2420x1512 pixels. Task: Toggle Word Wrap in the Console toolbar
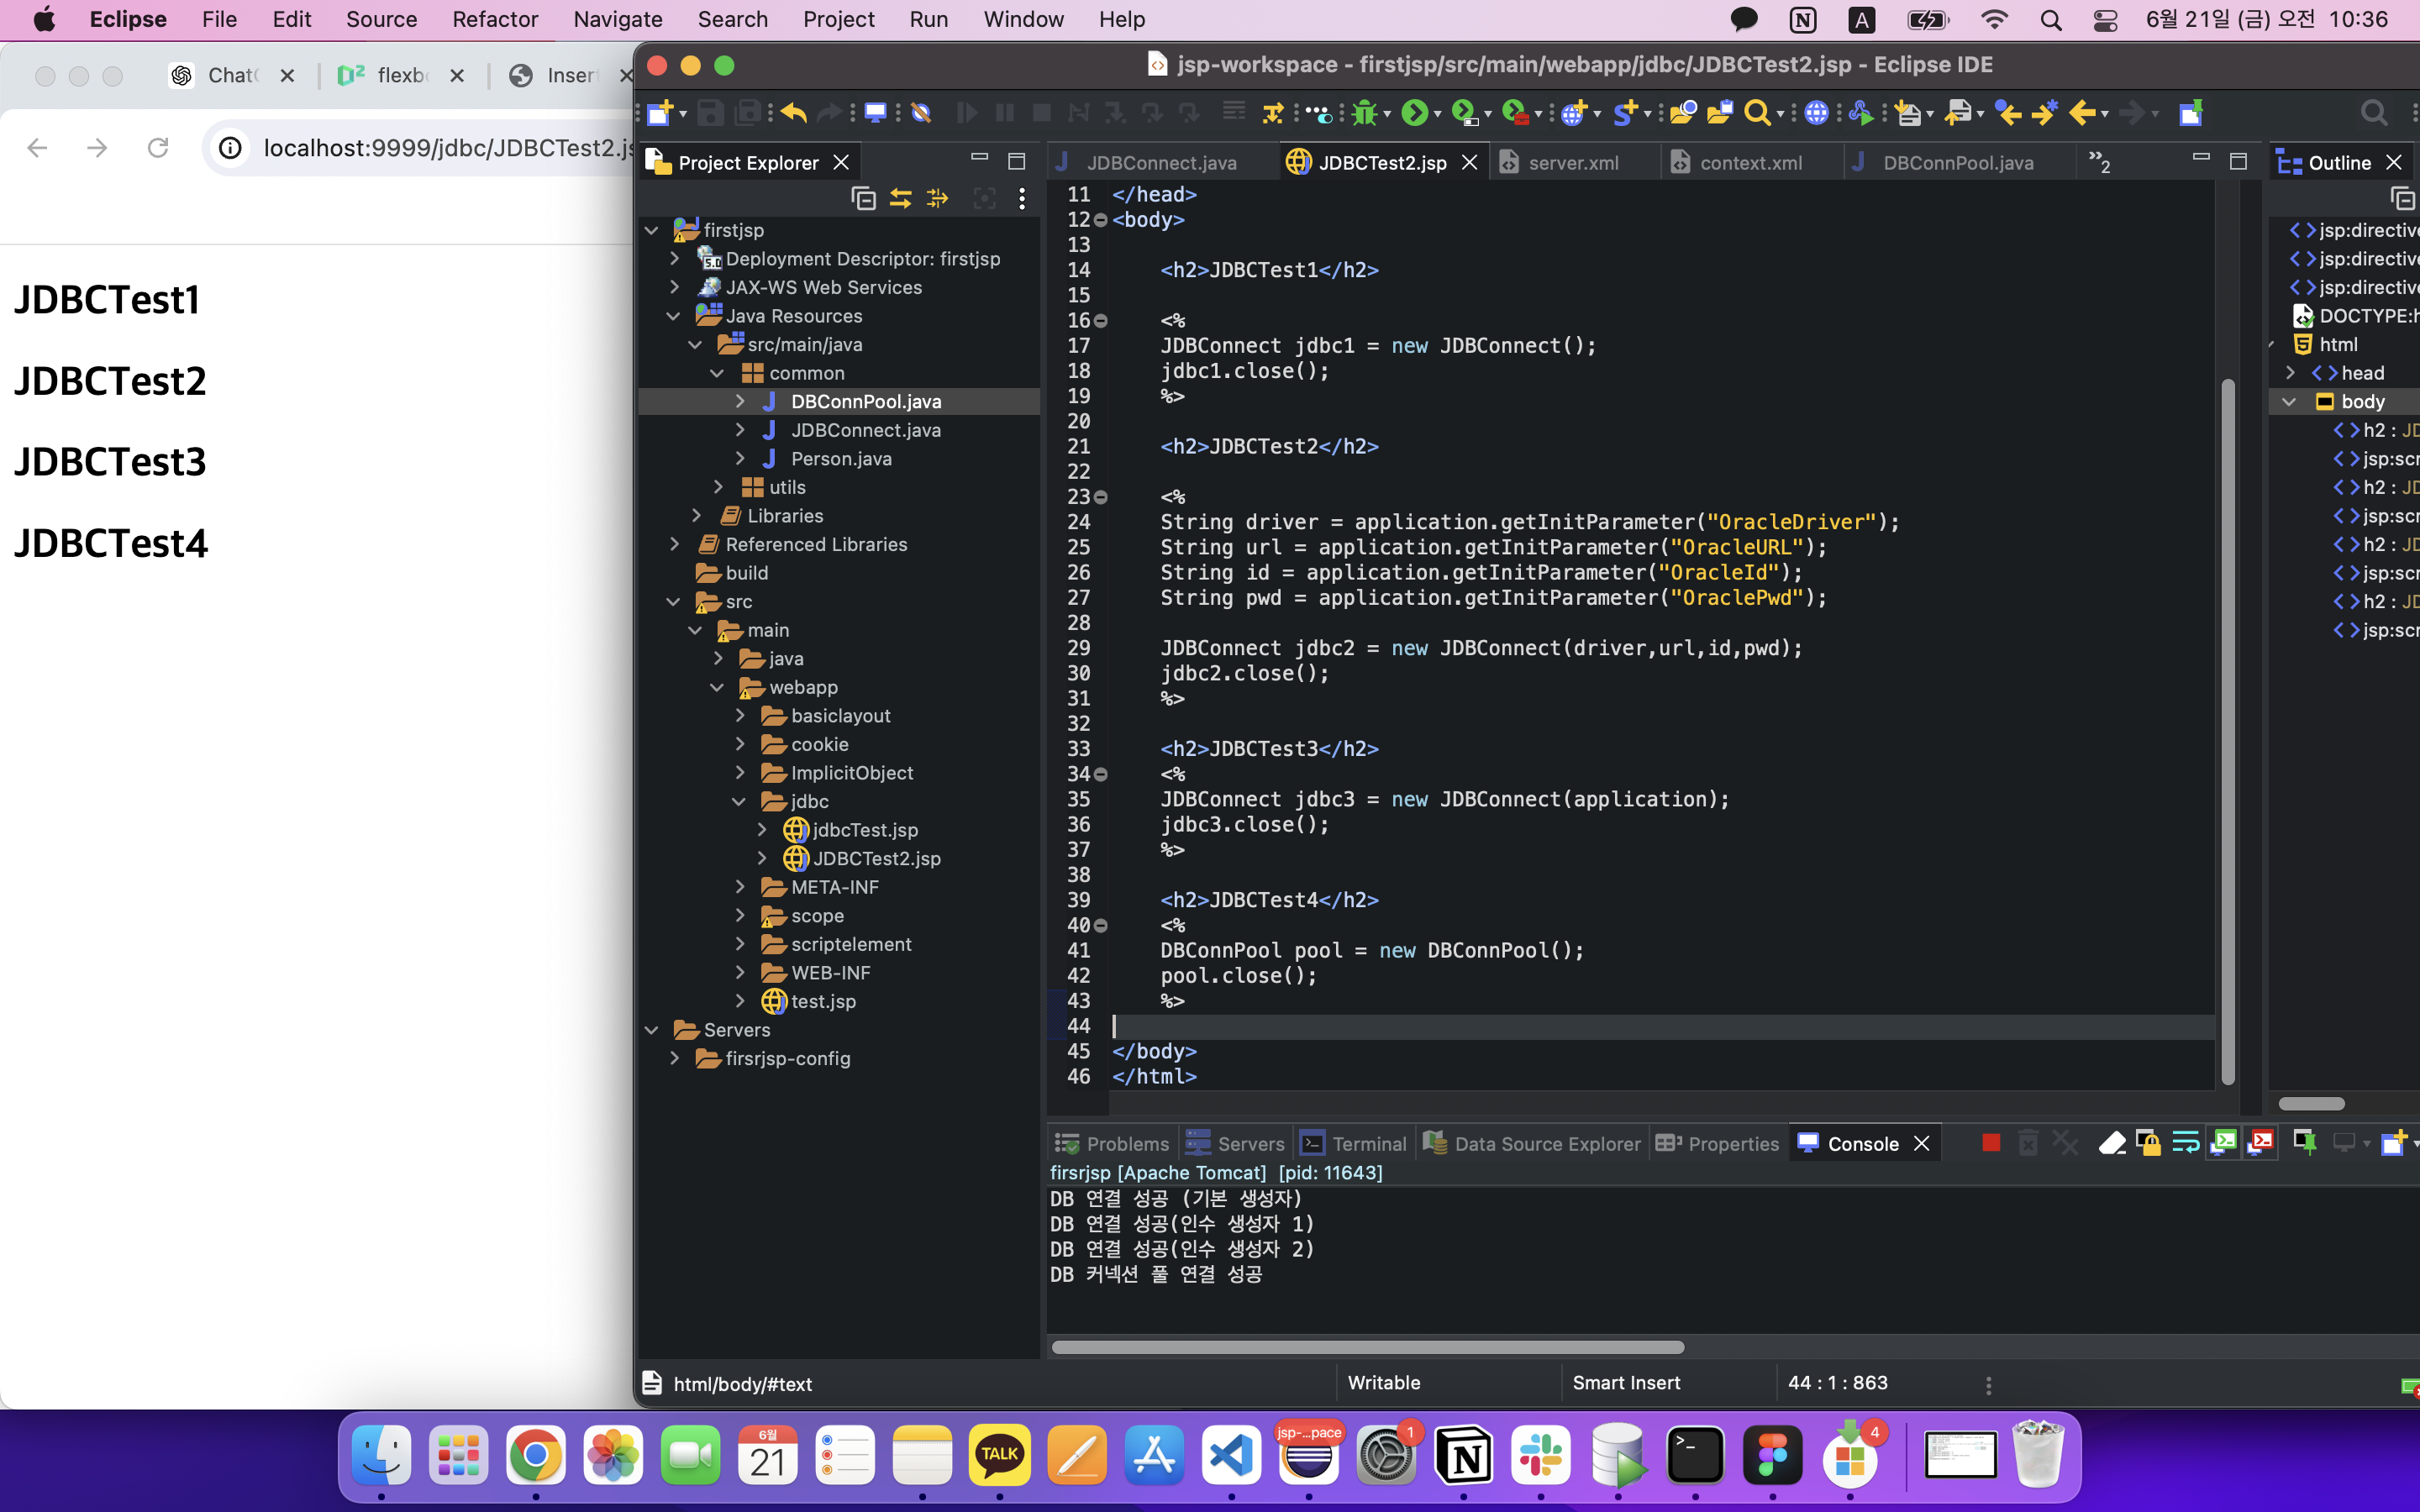pyautogui.click(x=2186, y=1143)
